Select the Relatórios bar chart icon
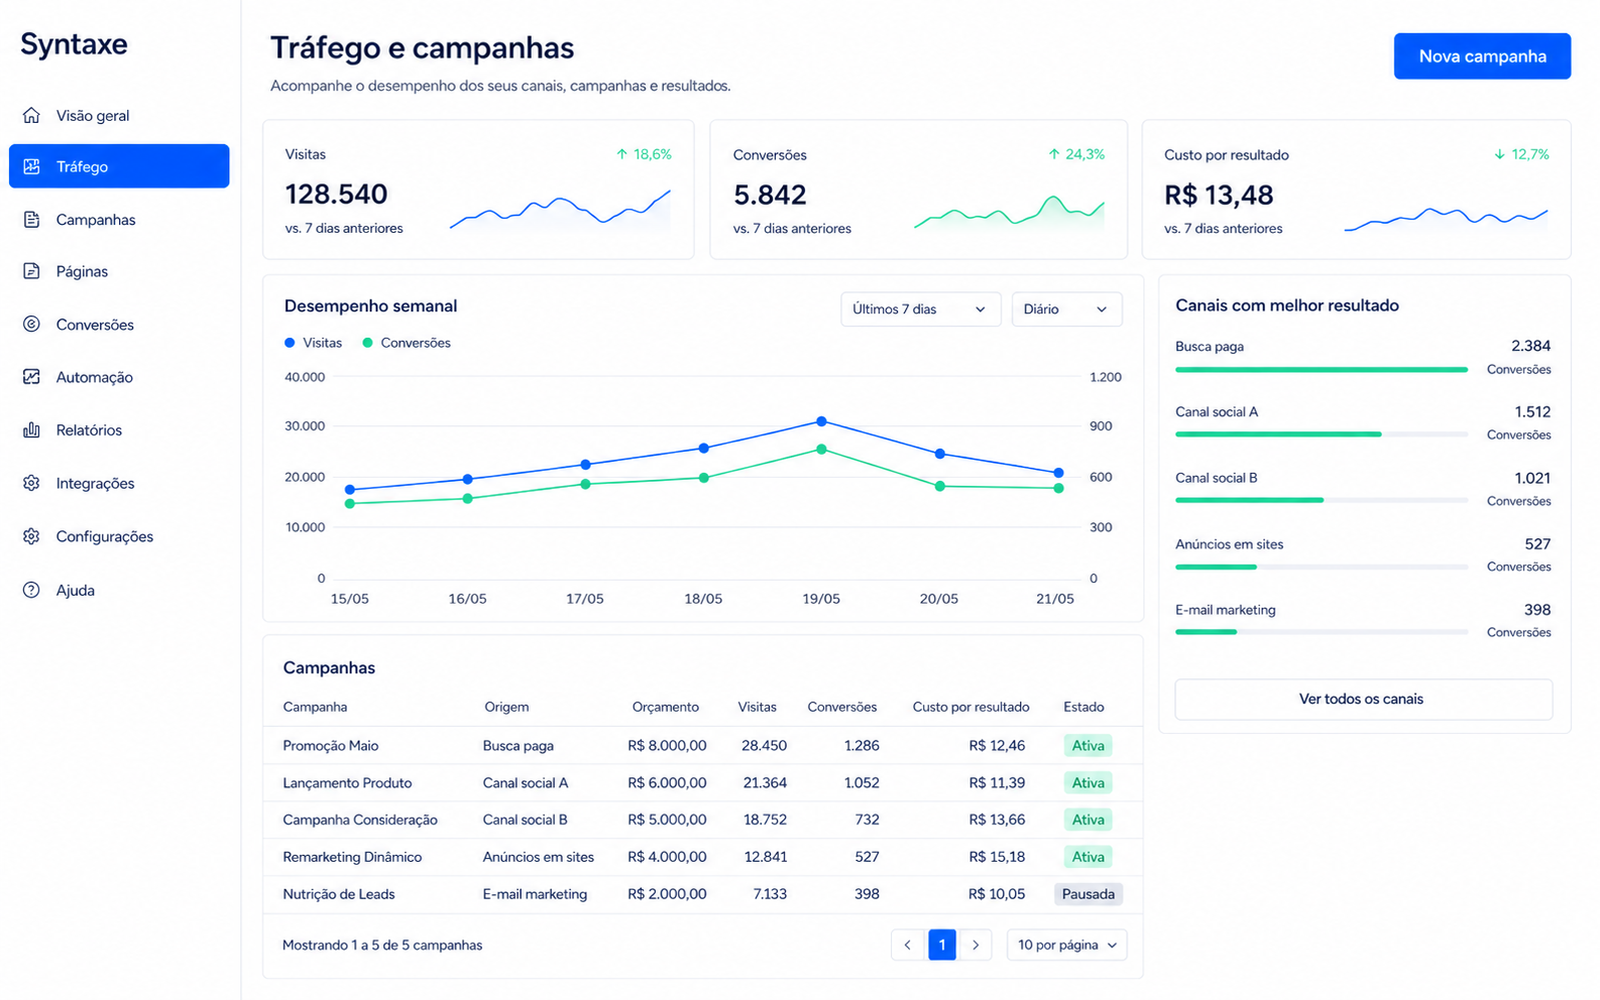This screenshot has width=1600, height=1000. pyautogui.click(x=32, y=430)
